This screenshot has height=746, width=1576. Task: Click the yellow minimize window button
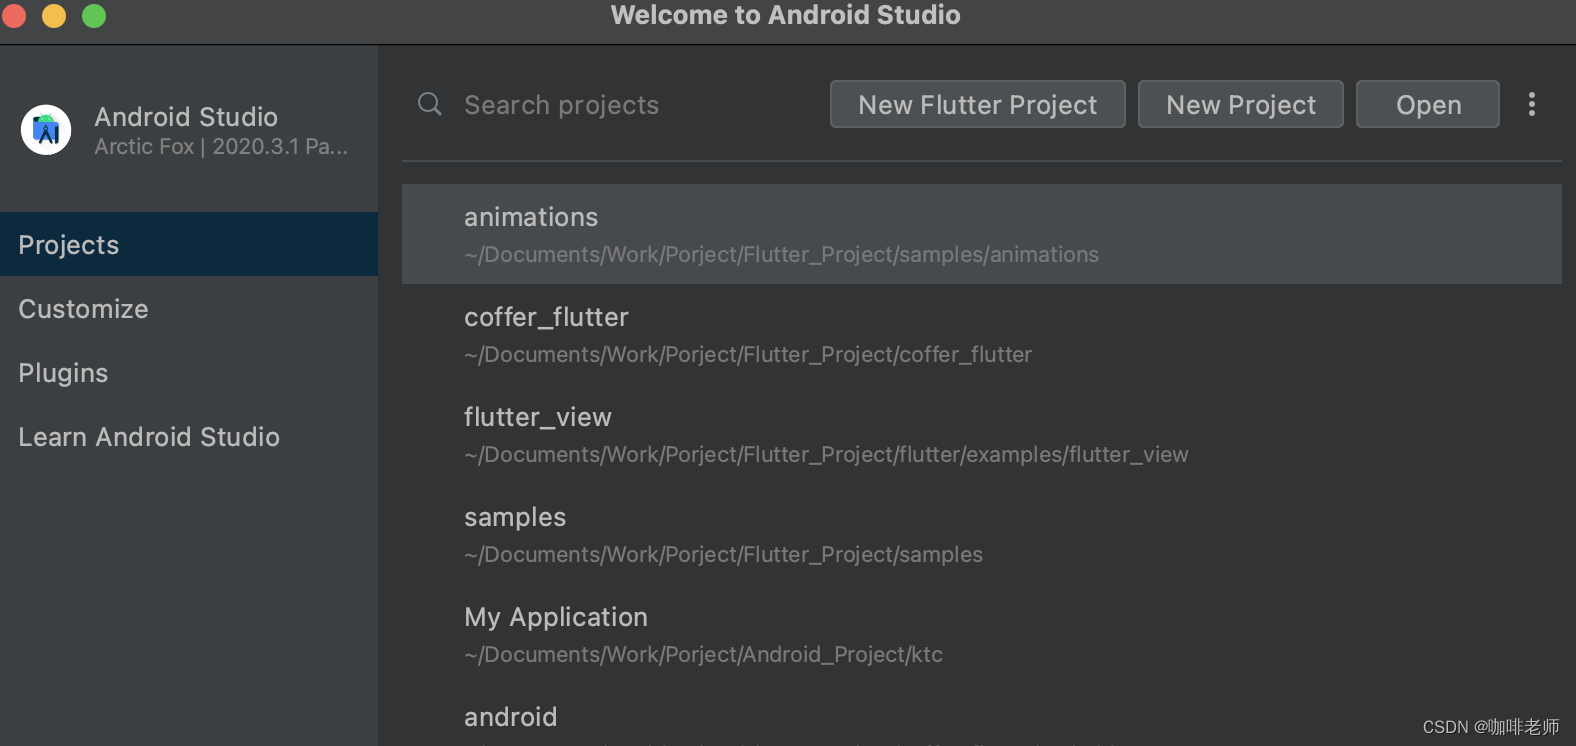[x=54, y=15]
